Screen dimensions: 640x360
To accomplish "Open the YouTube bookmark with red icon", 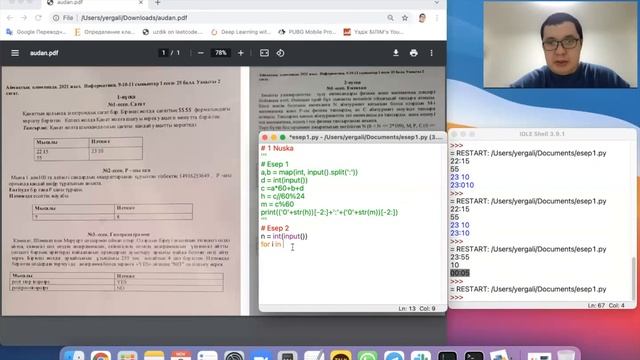I will 374,32.
